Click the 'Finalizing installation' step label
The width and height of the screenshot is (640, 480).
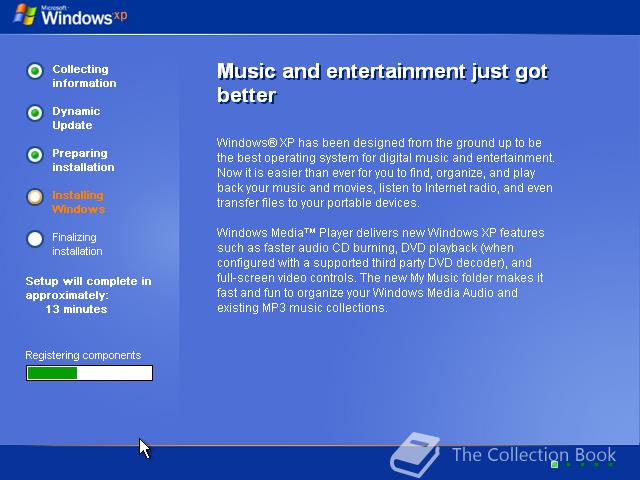(x=77, y=244)
